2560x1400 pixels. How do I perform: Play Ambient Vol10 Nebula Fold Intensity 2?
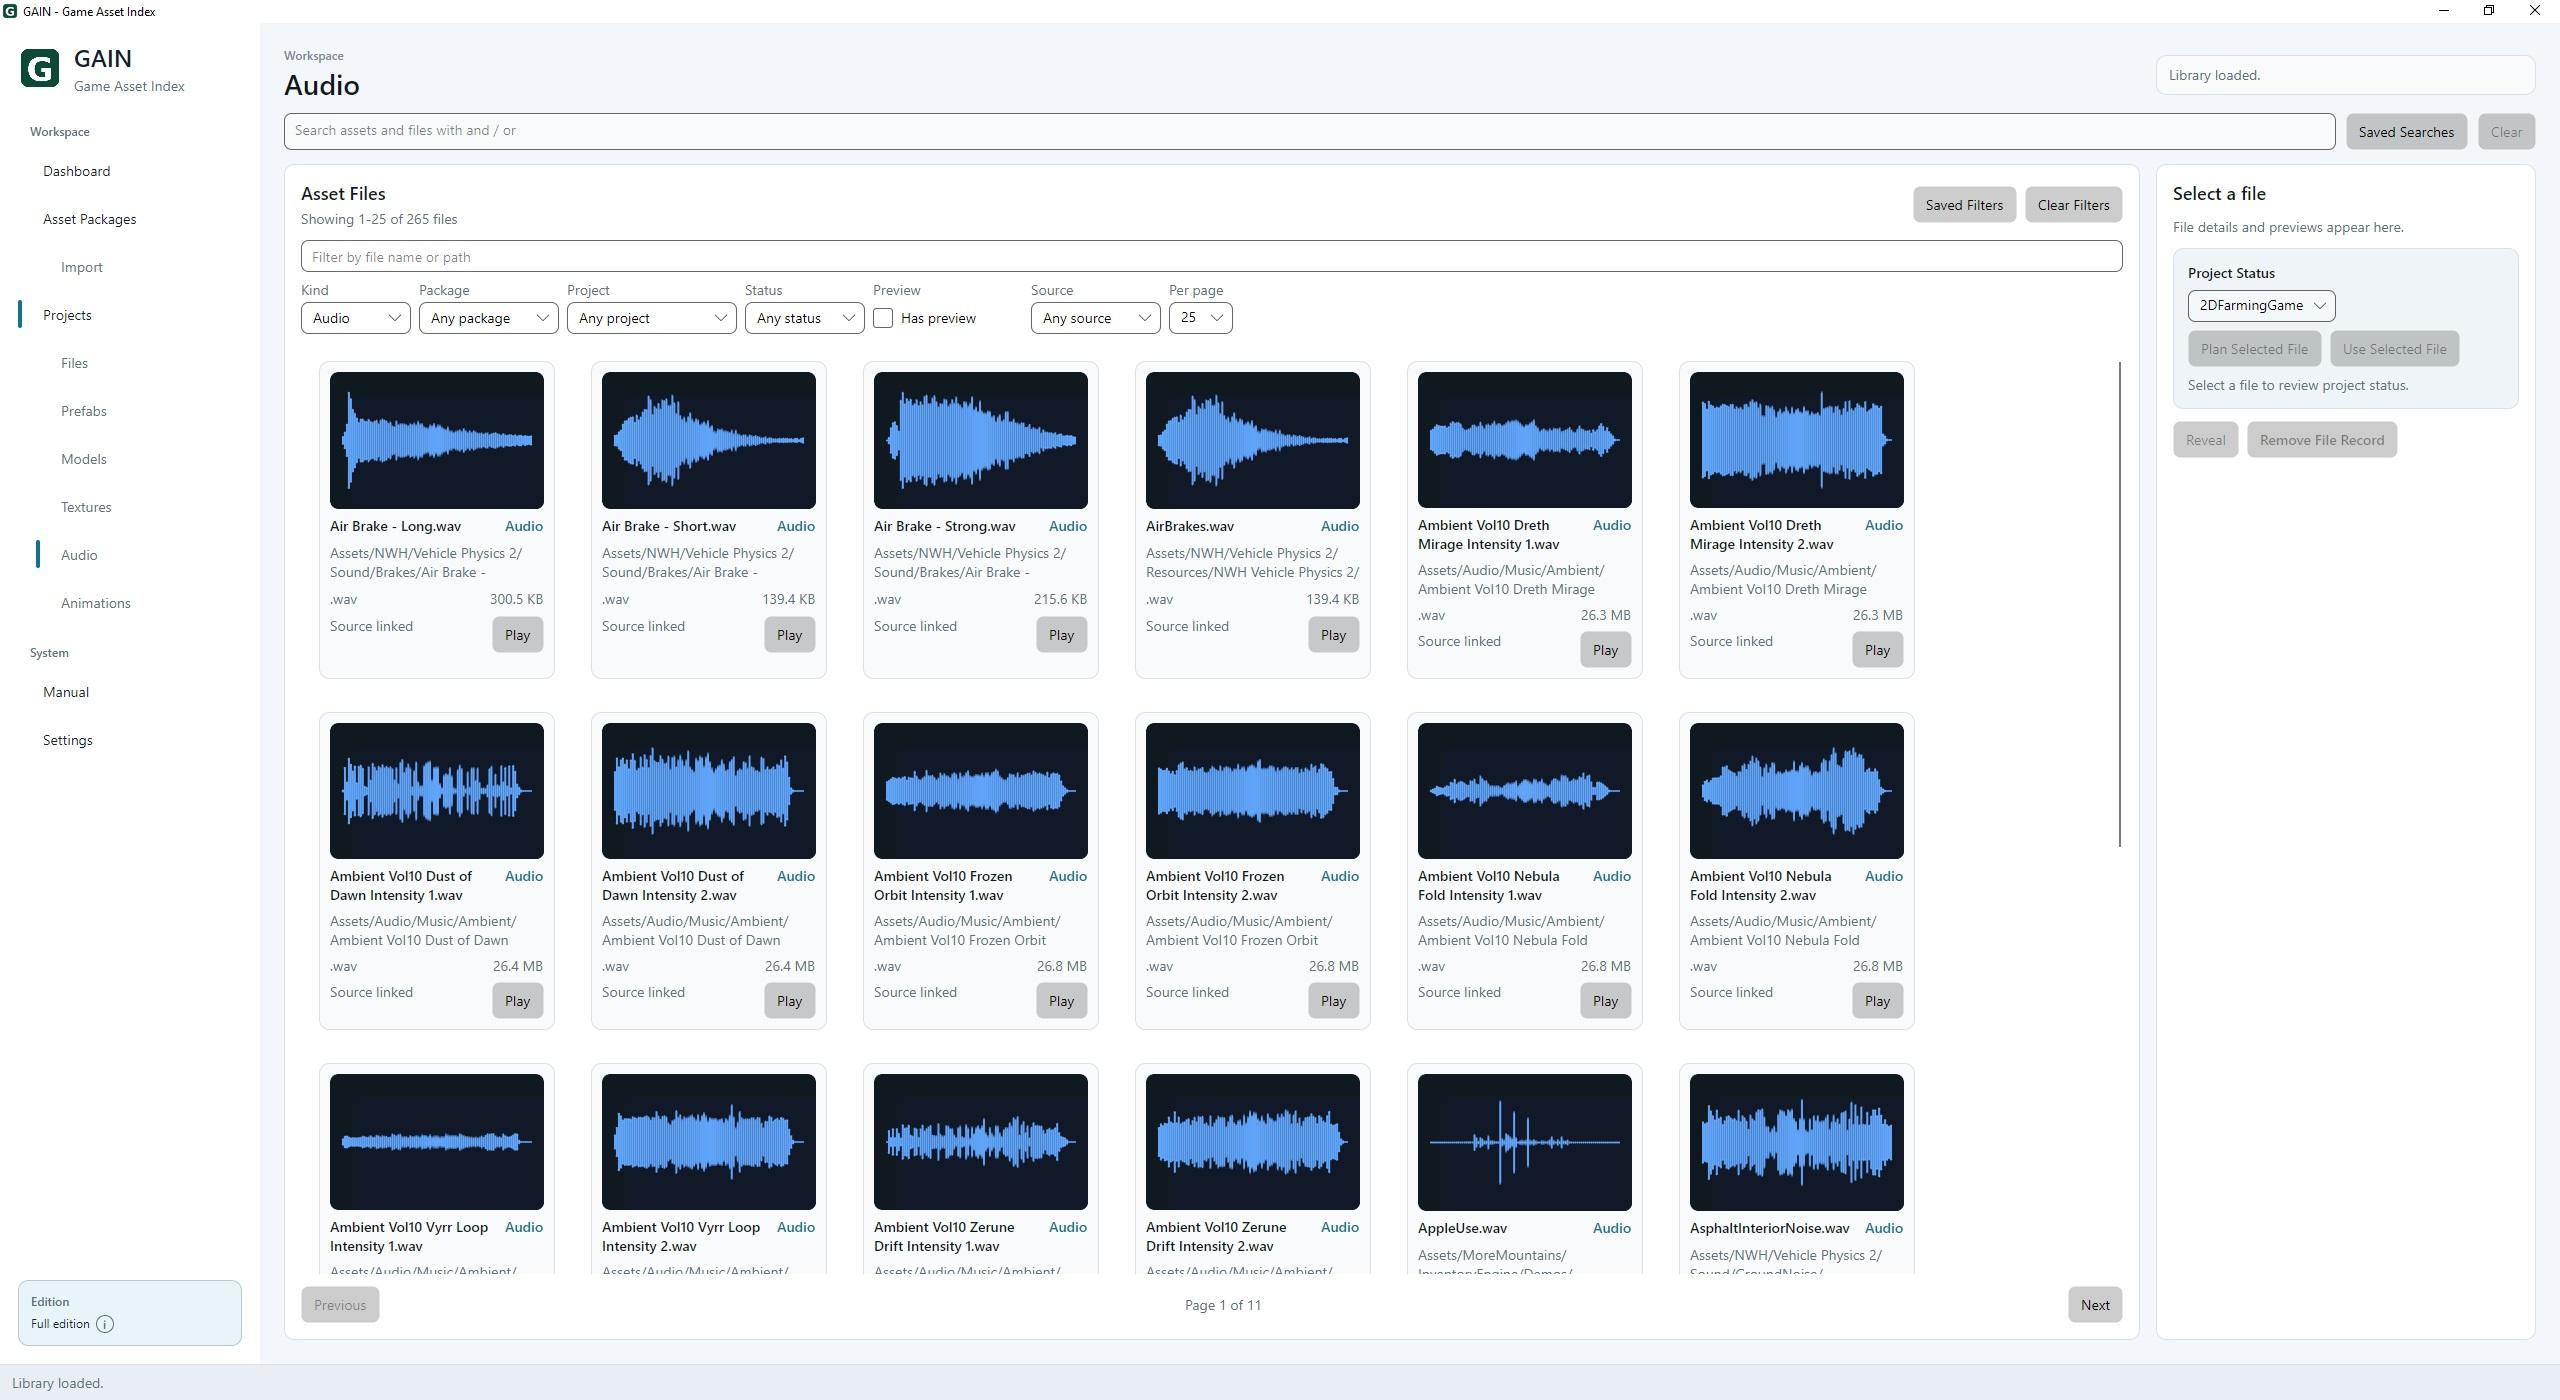point(1877,1001)
